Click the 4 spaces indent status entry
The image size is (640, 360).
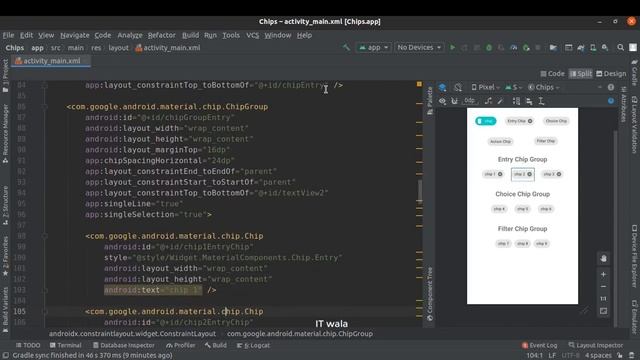click(x=598, y=356)
